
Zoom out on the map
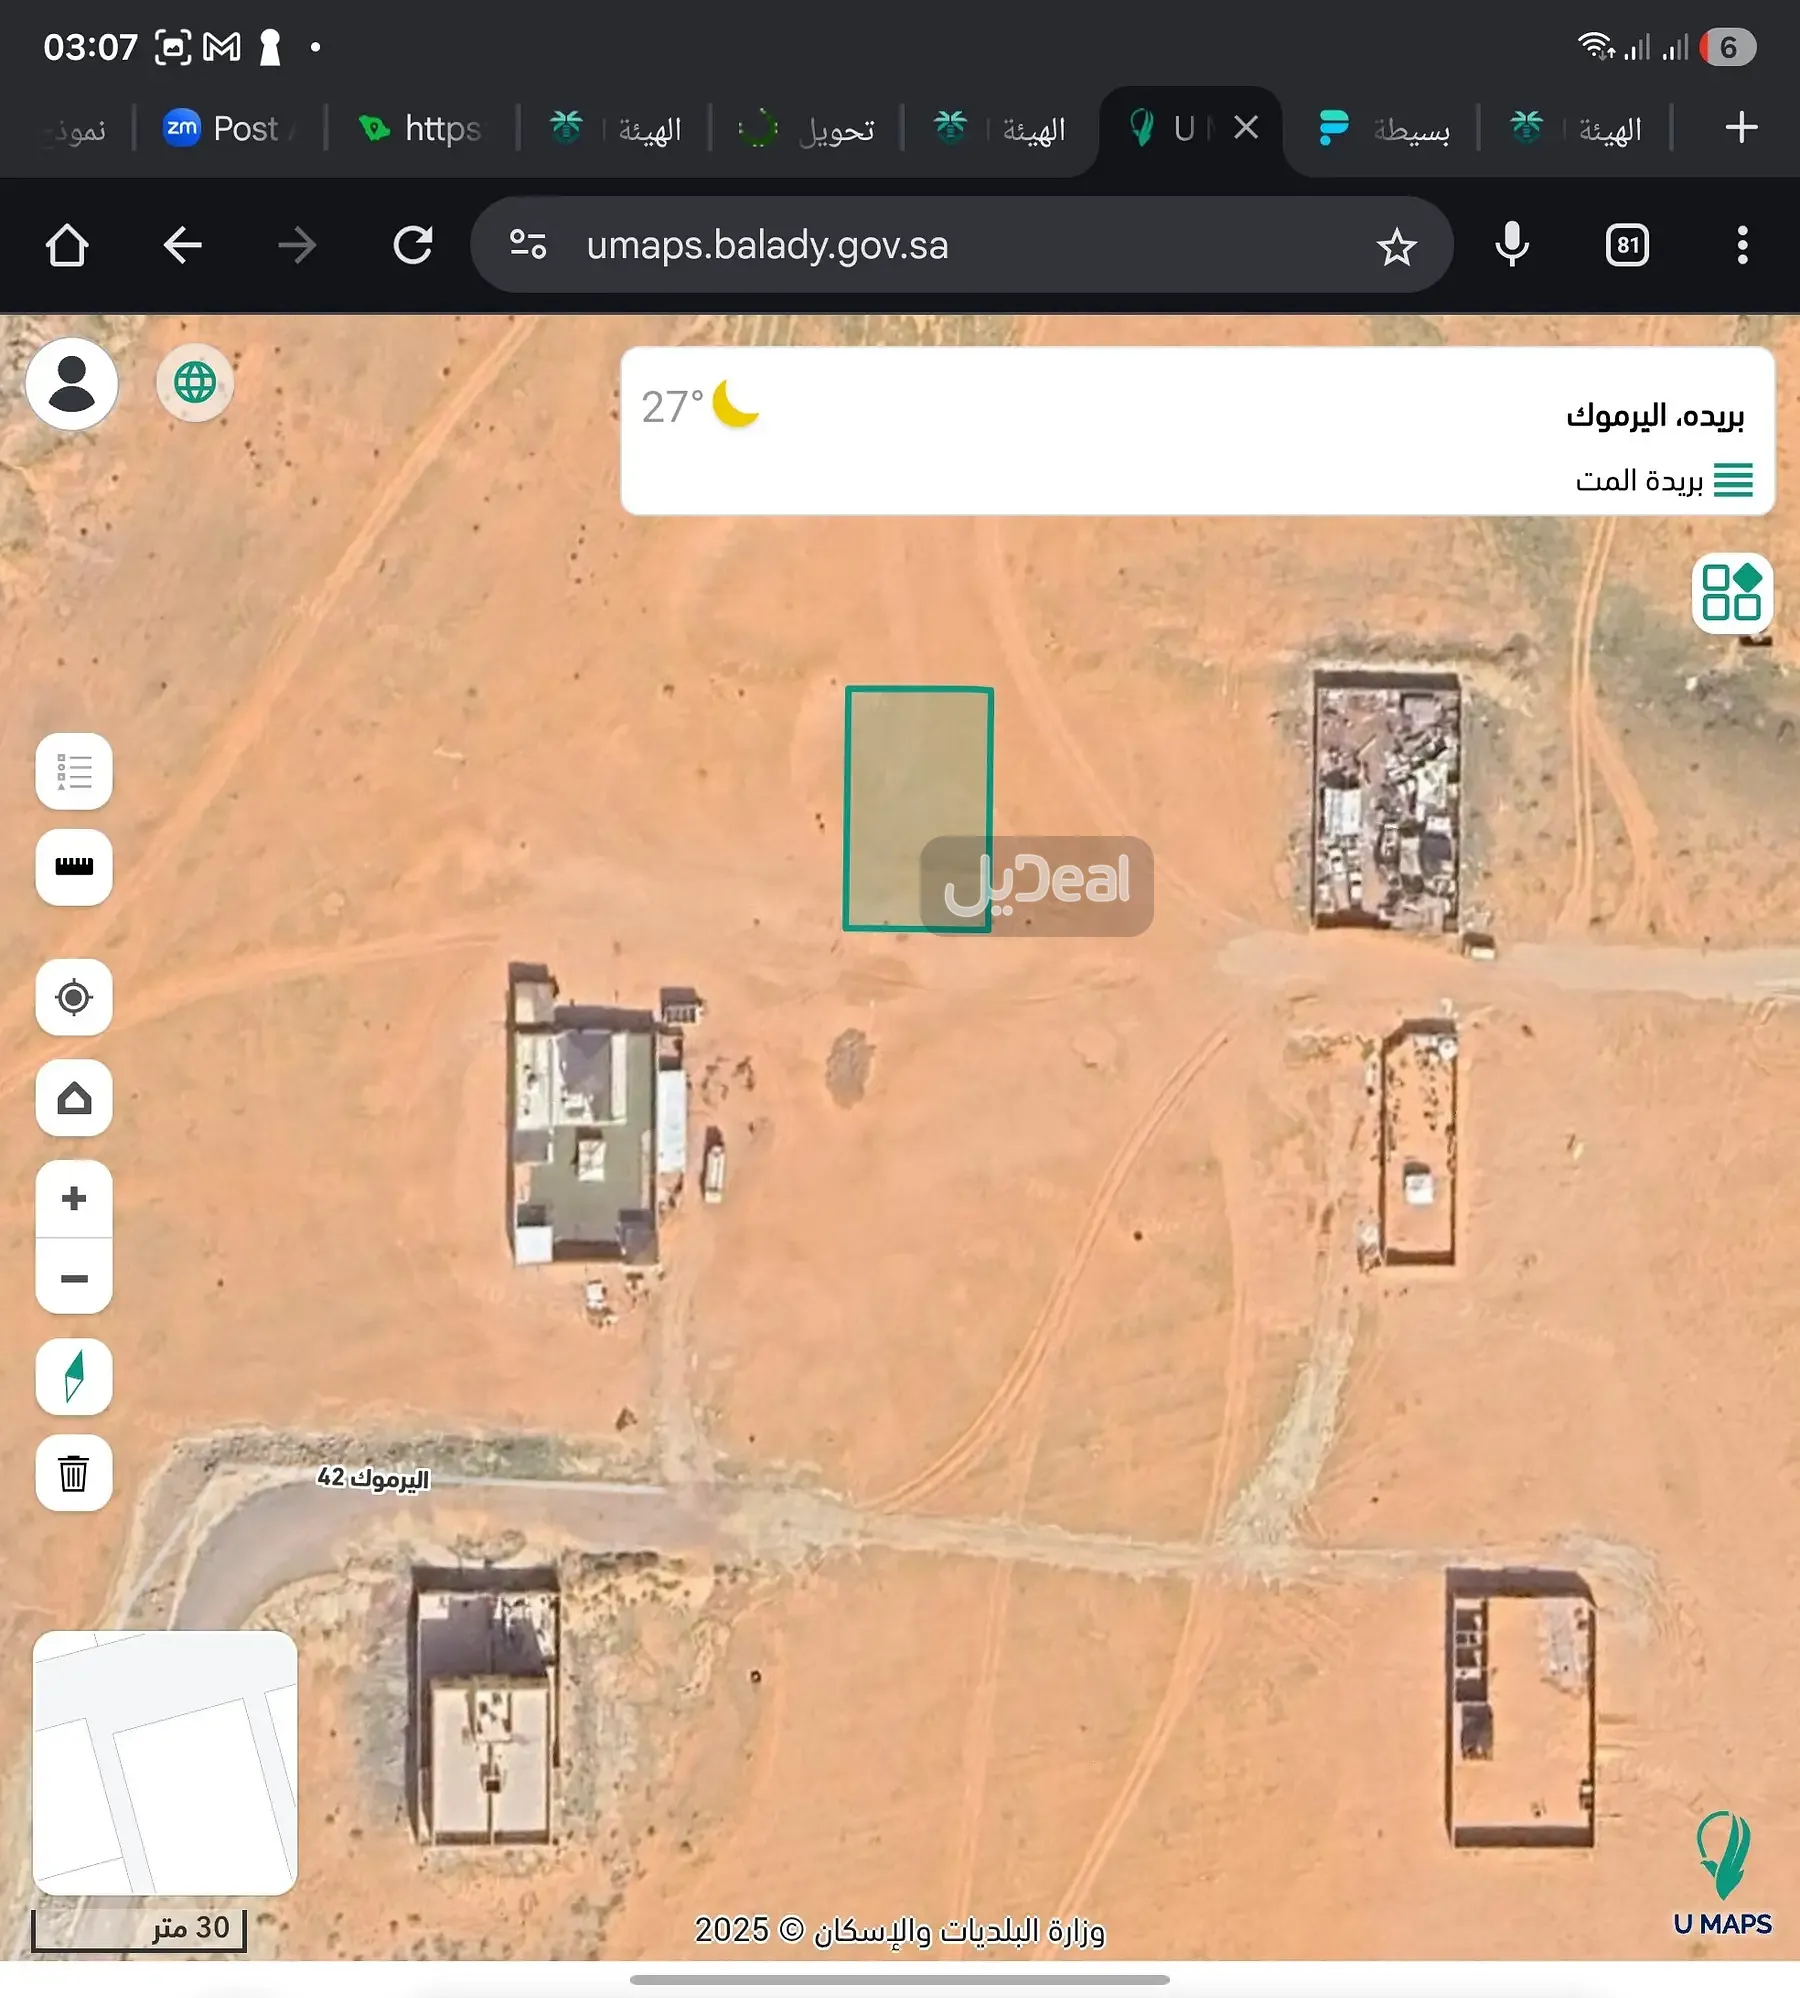click(74, 1278)
